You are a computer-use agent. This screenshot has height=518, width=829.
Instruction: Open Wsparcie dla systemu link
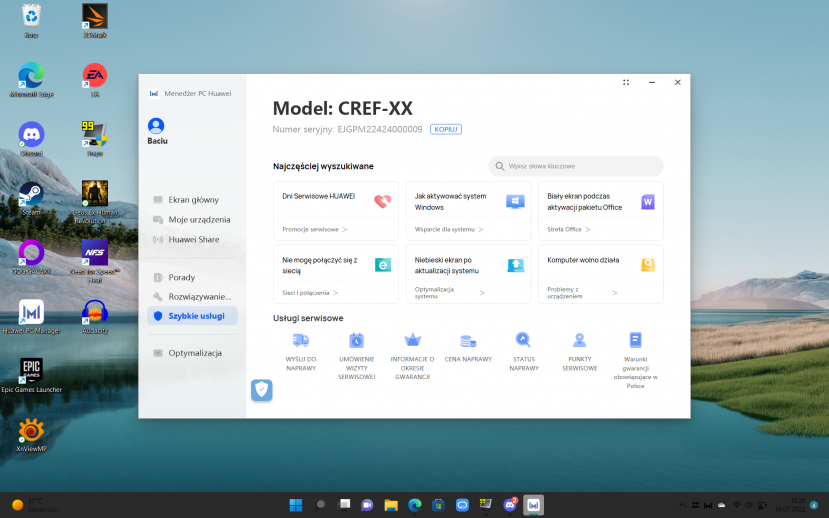coord(449,229)
